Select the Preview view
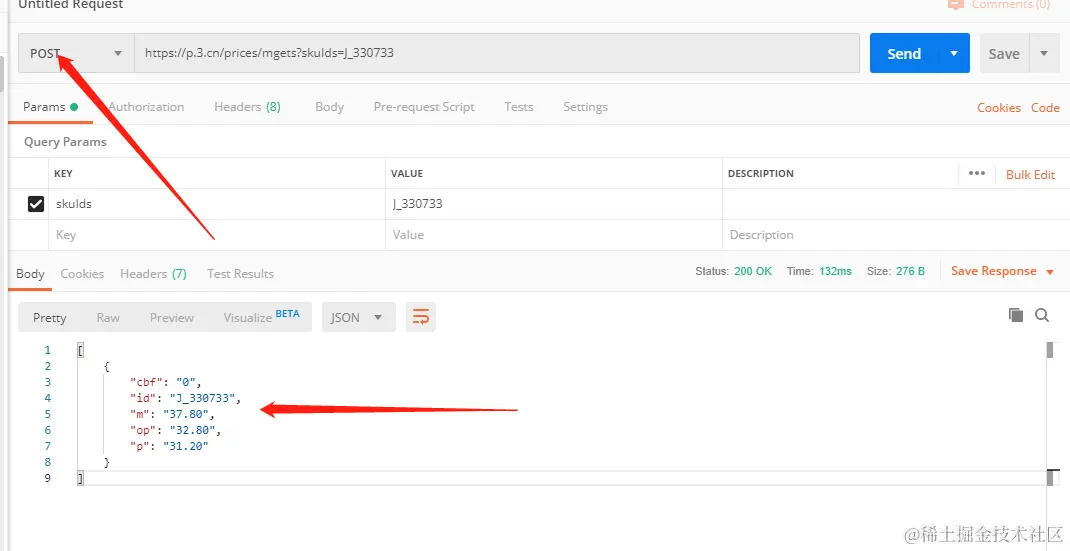Screen dimensions: 1070x551 tap(172, 317)
